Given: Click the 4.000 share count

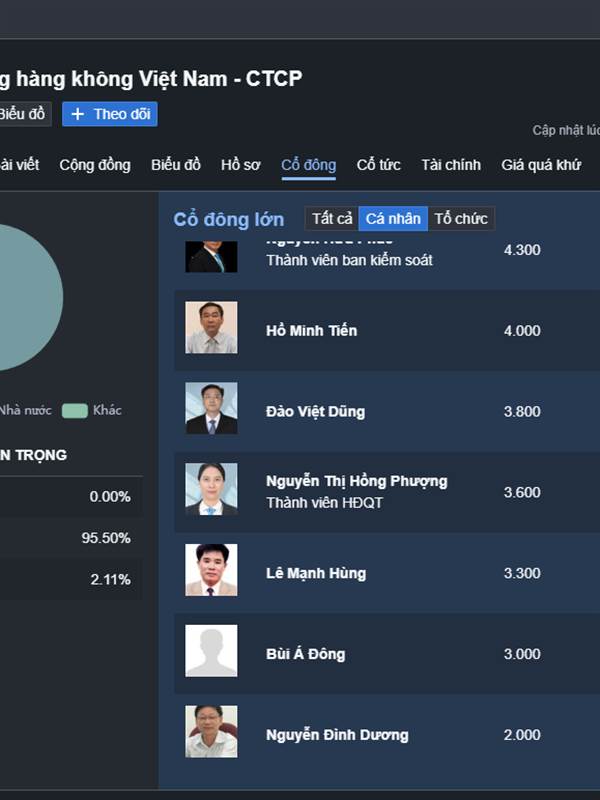Looking at the screenshot, I should tap(522, 331).
